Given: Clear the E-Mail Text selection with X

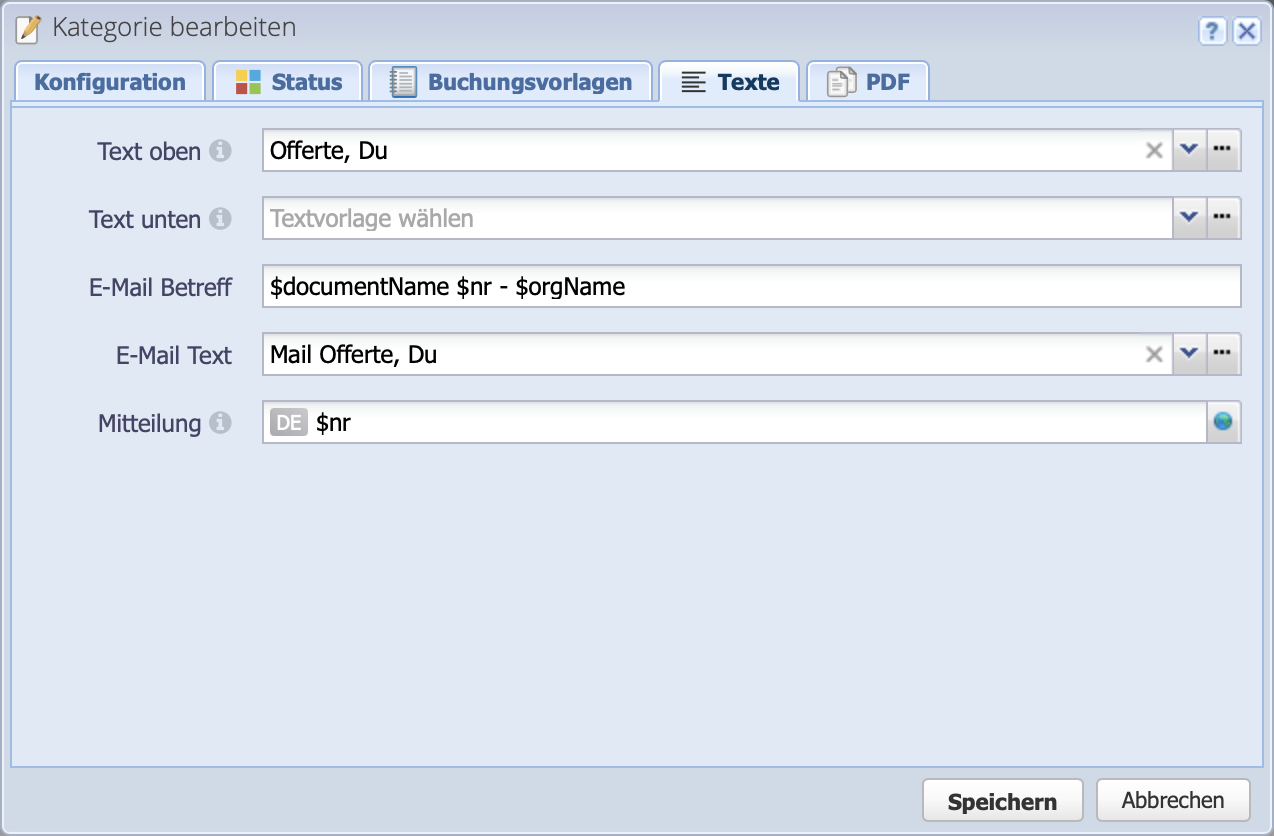Looking at the screenshot, I should click(1154, 355).
